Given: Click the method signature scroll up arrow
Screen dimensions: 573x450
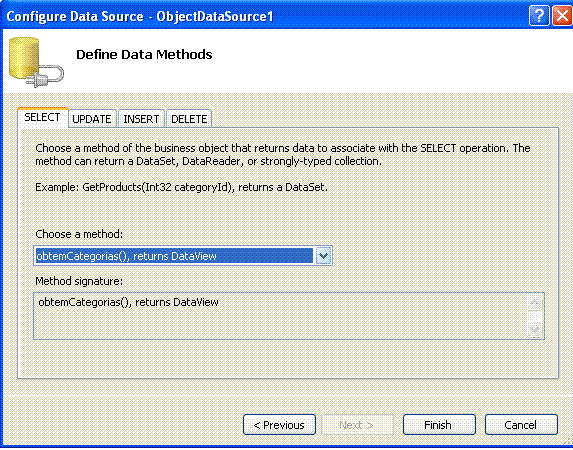Looking at the screenshot, I should (535, 303).
